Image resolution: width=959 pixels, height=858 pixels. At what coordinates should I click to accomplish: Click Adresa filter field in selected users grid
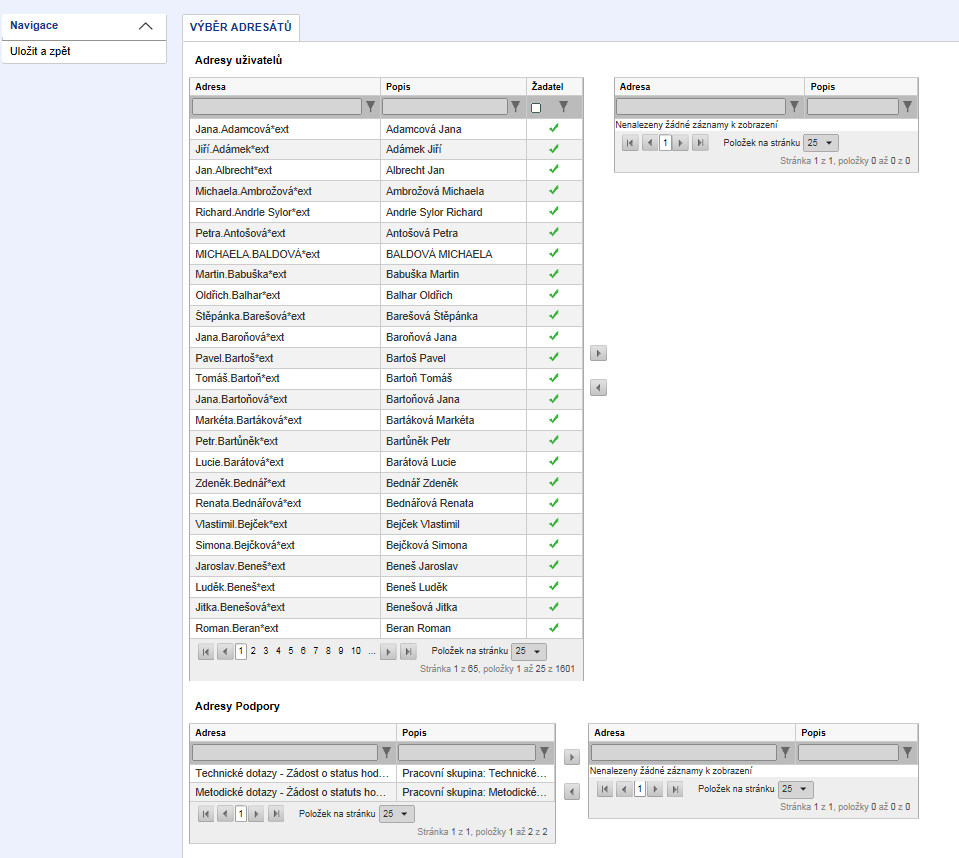click(701, 106)
